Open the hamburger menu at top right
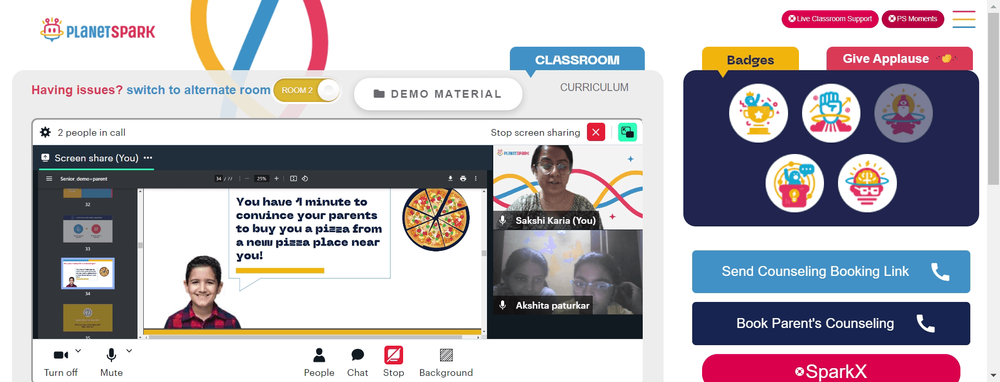1000x382 pixels. coord(964,19)
